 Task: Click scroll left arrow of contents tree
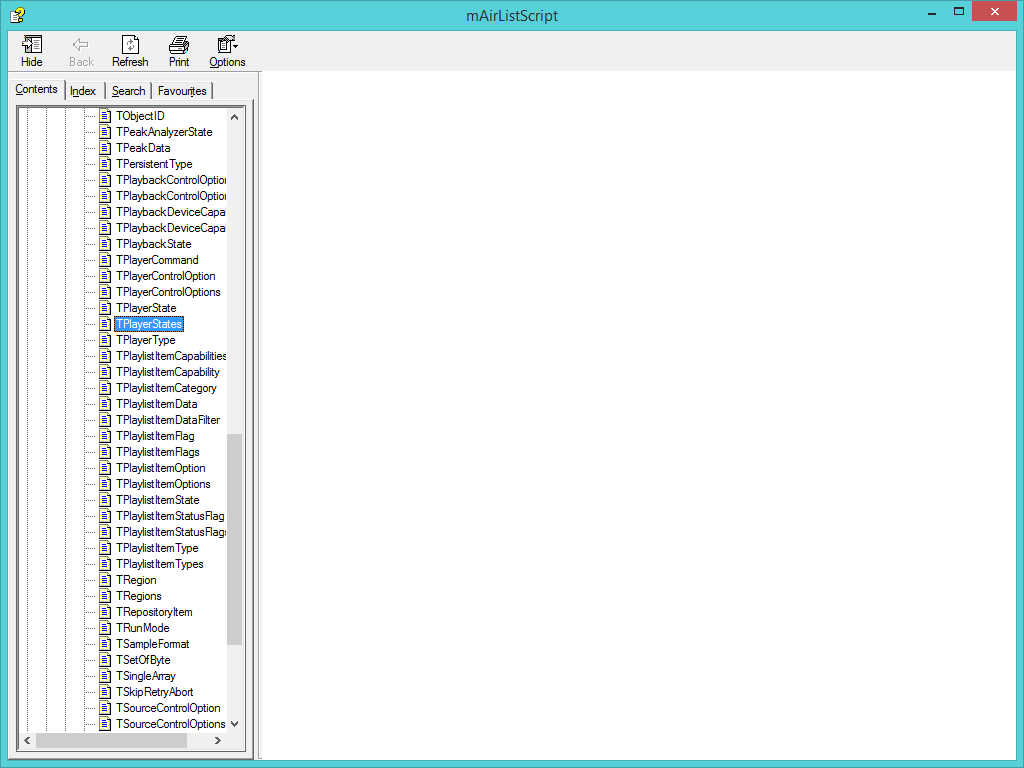tap(27, 741)
